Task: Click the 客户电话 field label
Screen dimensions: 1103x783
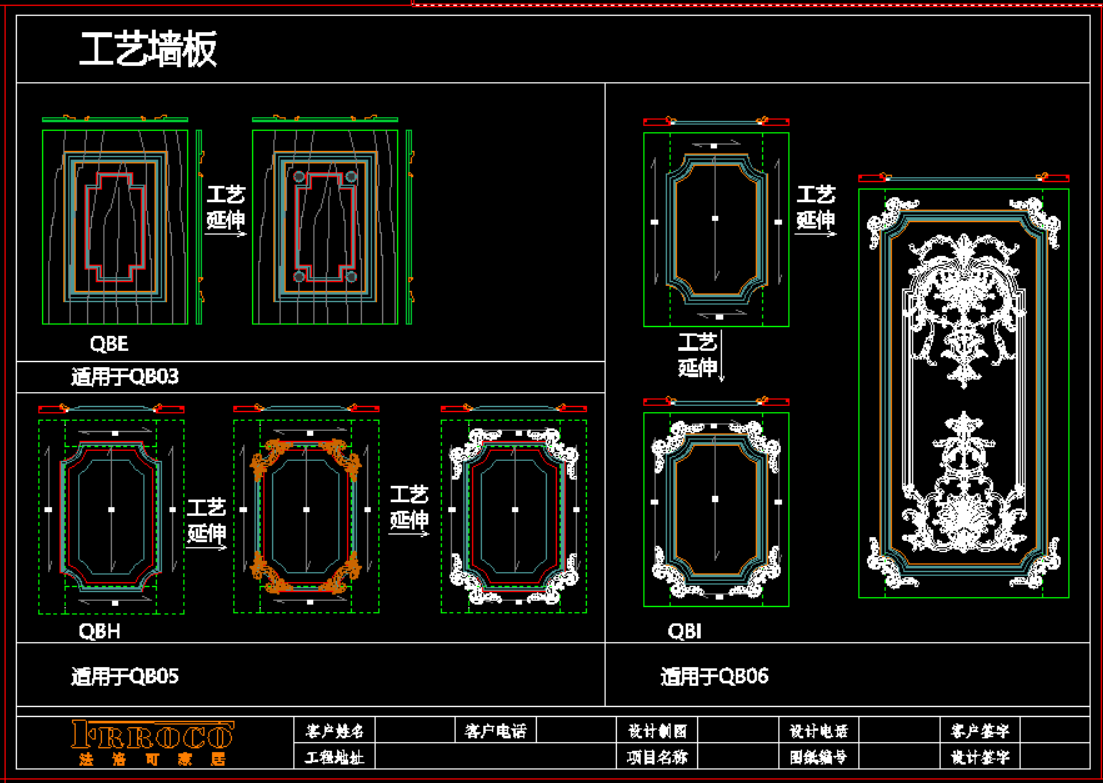Action: [495, 731]
